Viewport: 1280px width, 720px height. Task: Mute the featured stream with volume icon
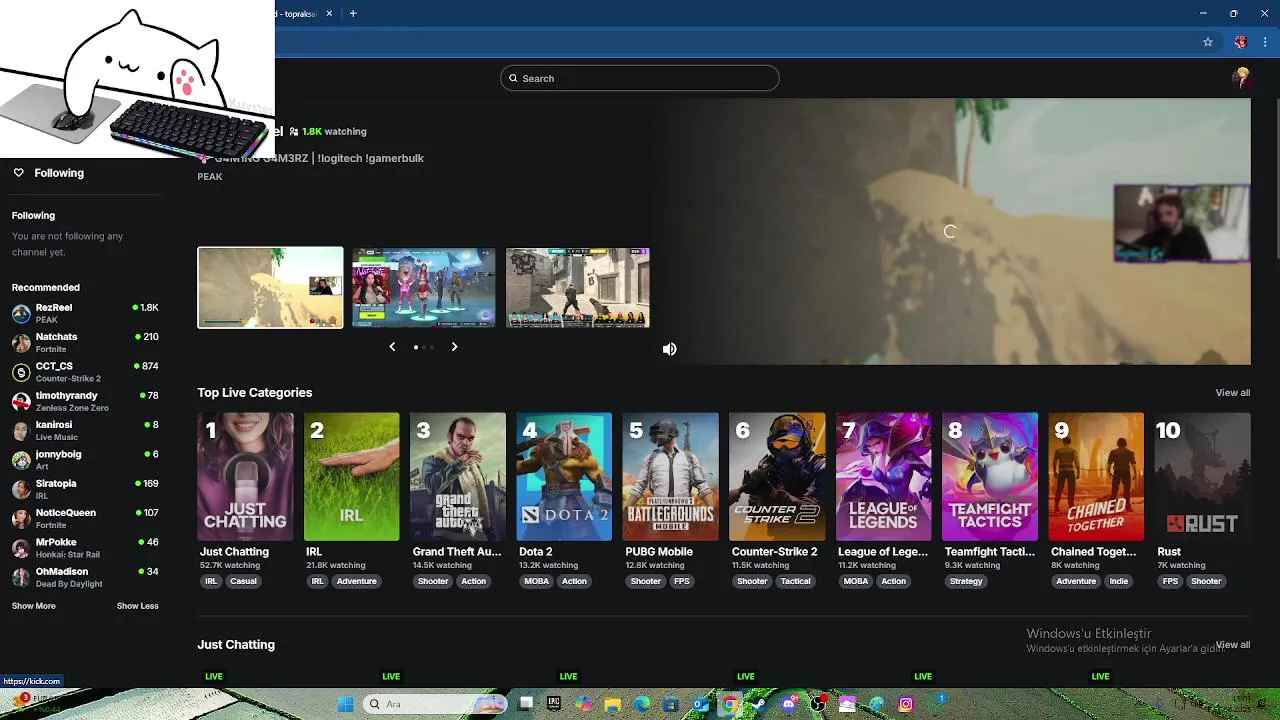tap(669, 349)
